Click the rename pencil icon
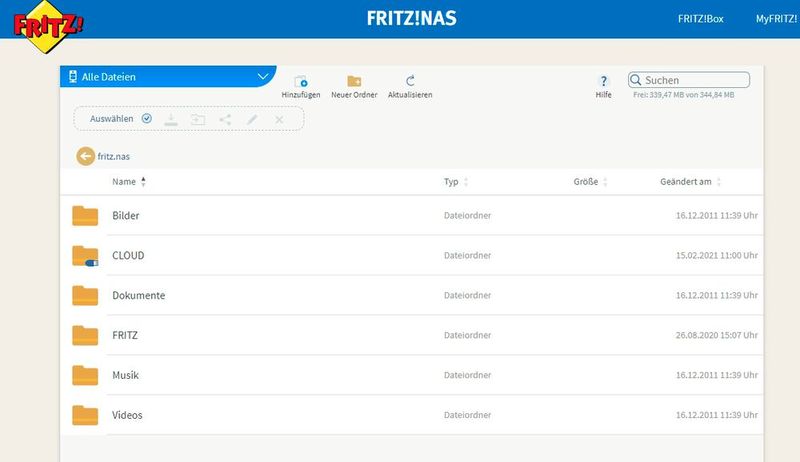The image size is (800, 462). coord(252,119)
